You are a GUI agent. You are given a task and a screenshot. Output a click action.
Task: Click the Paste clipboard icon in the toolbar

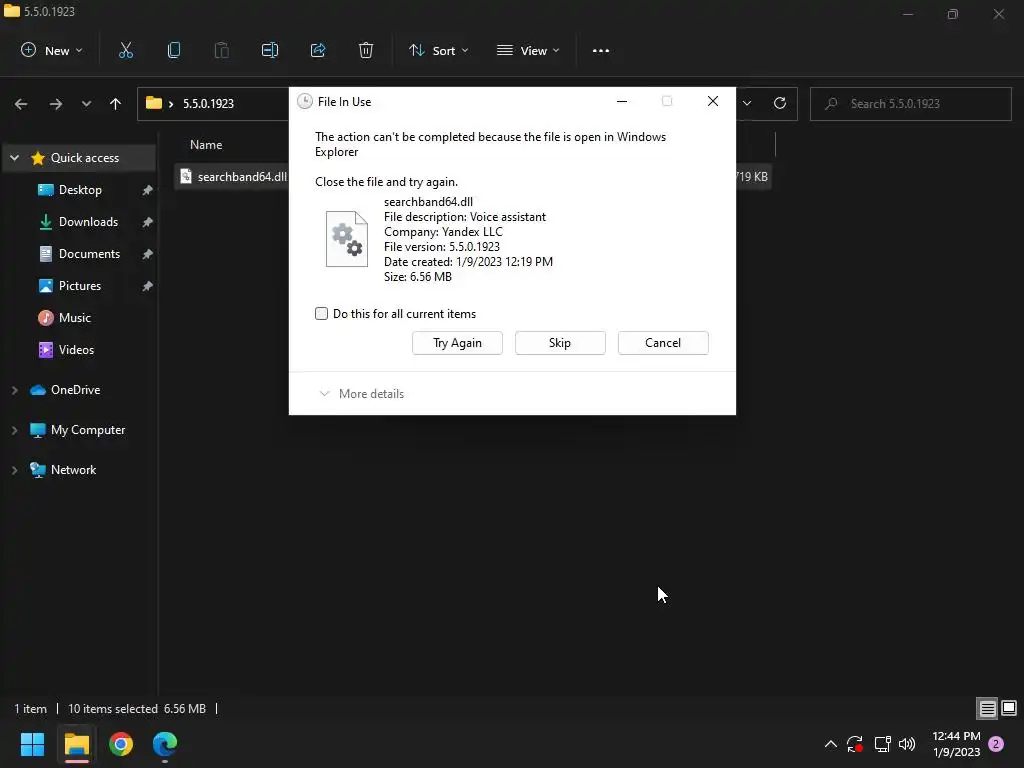pos(222,50)
